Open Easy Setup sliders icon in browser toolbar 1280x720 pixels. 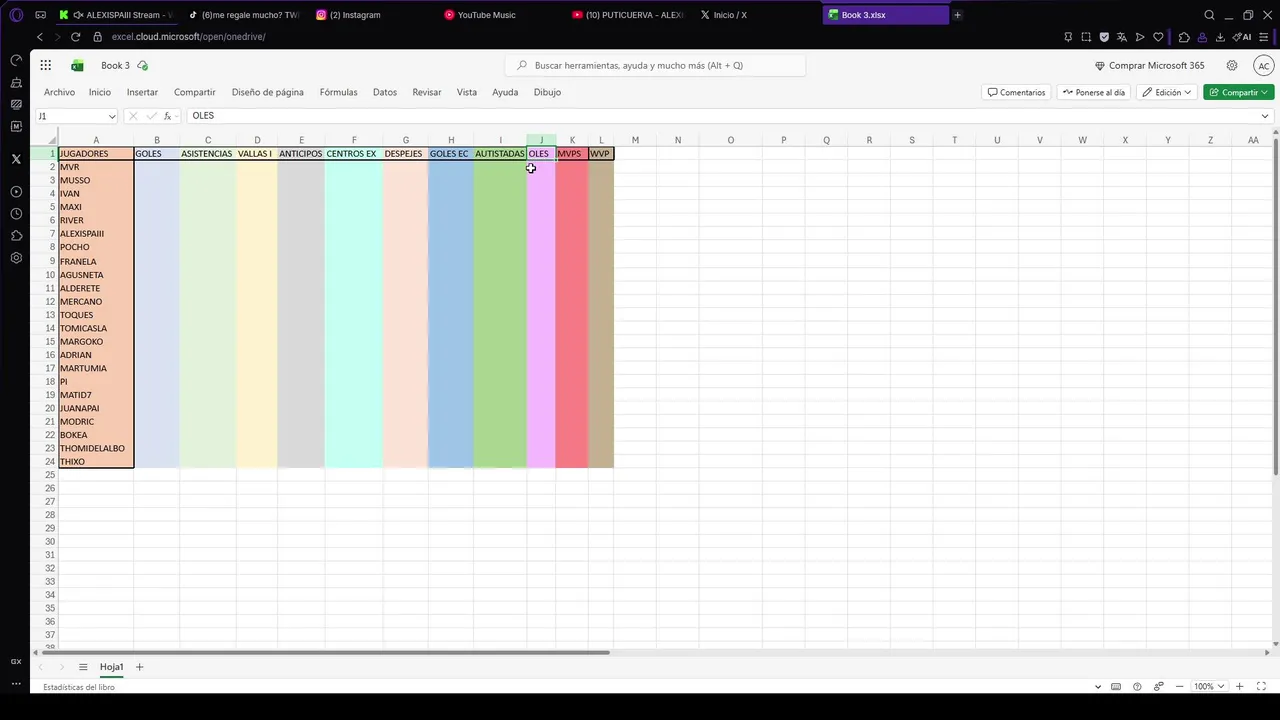point(1265,37)
